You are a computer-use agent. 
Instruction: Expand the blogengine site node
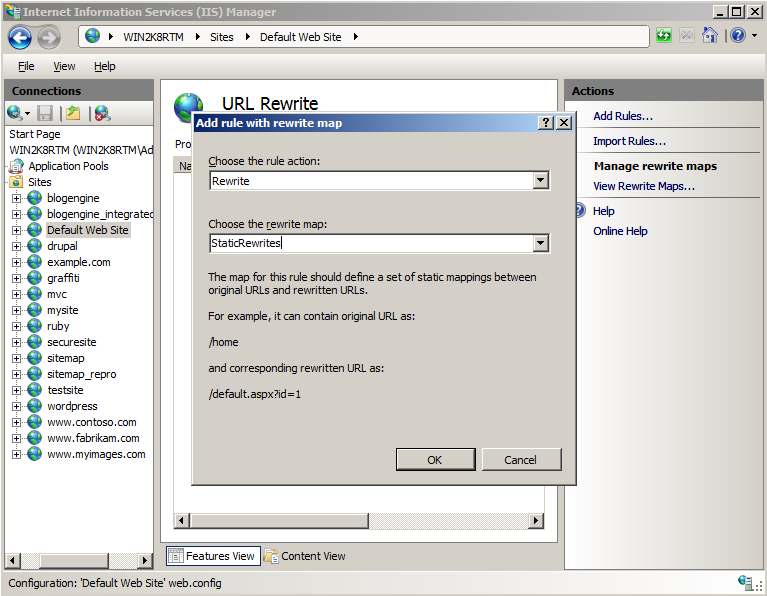click(x=17, y=198)
